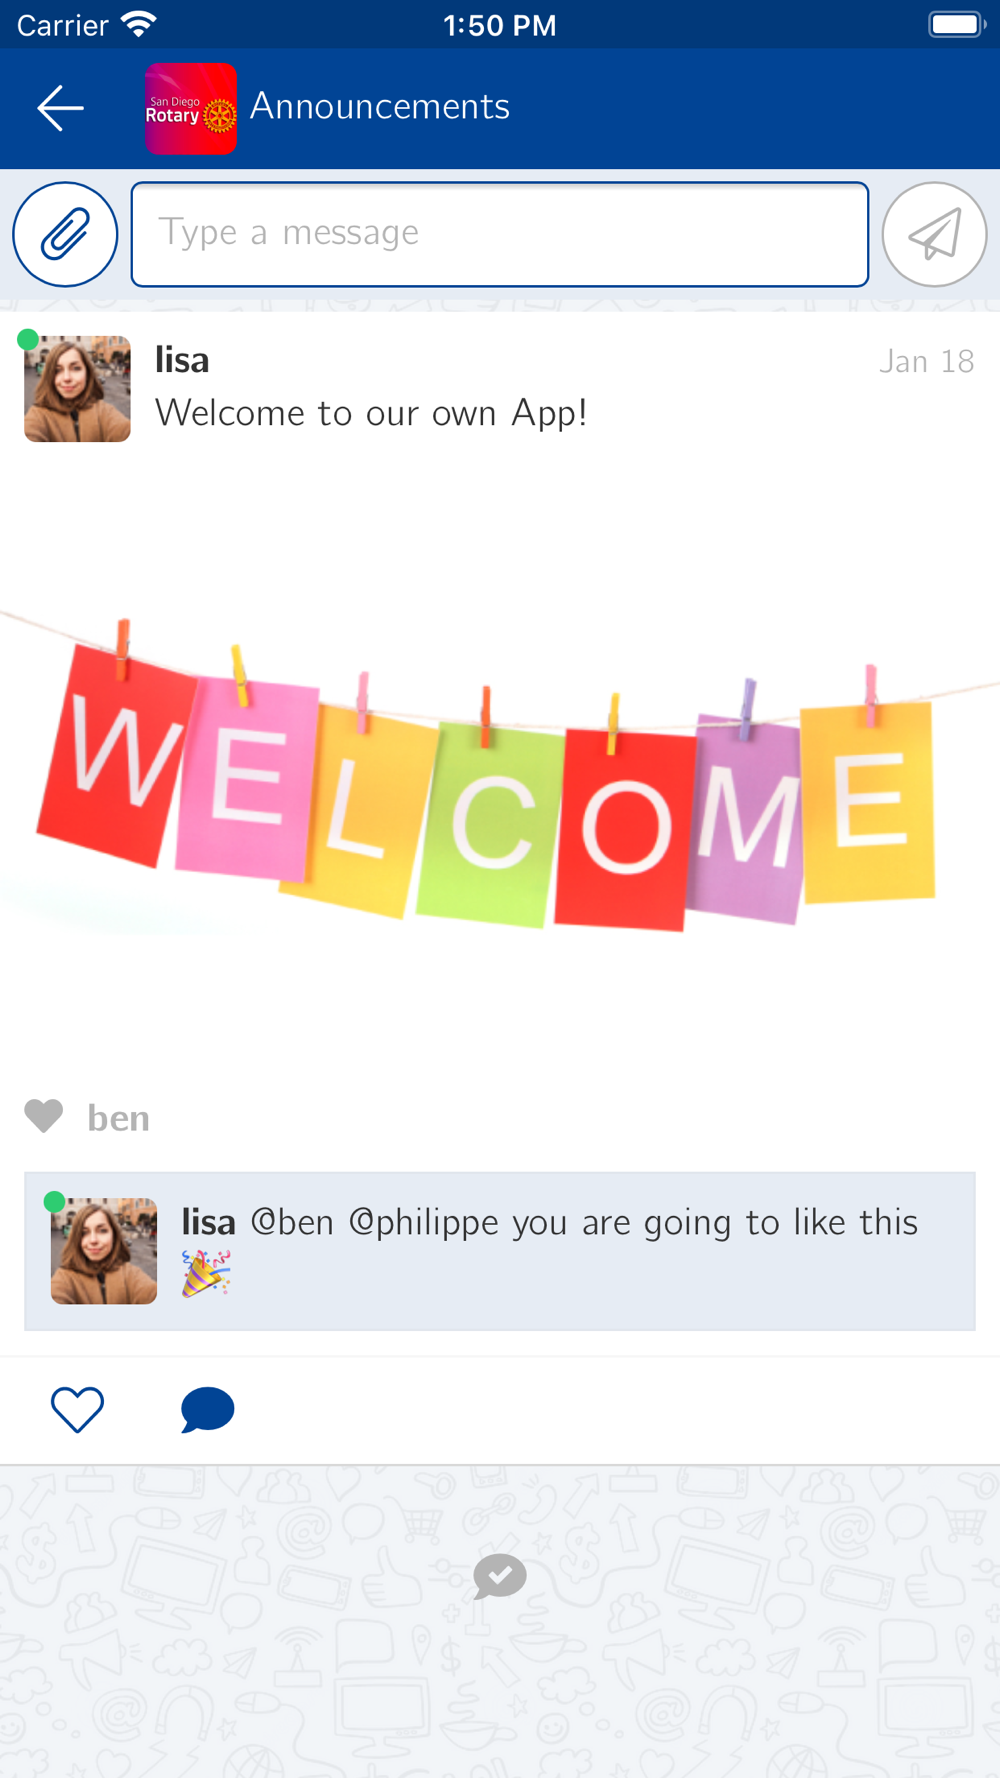Tap the paperclip attachment button
This screenshot has height=1778, width=1000.
click(x=65, y=235)
